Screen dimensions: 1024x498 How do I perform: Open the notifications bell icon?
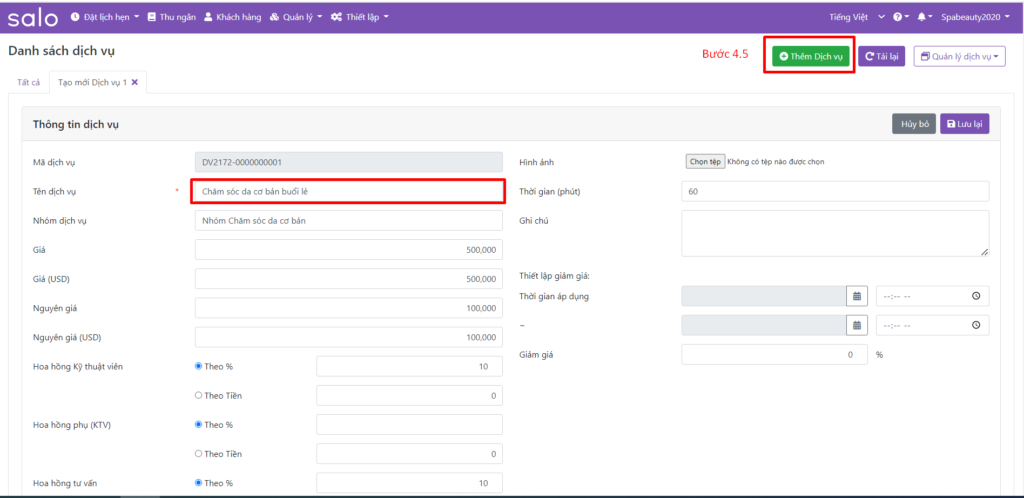point(921,17)
